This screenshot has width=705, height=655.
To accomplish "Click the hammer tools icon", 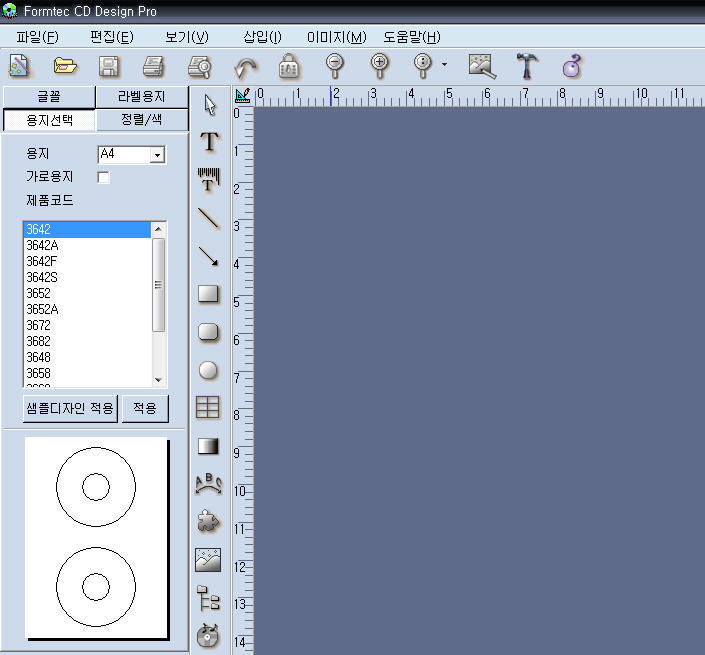I will (527, 66).
